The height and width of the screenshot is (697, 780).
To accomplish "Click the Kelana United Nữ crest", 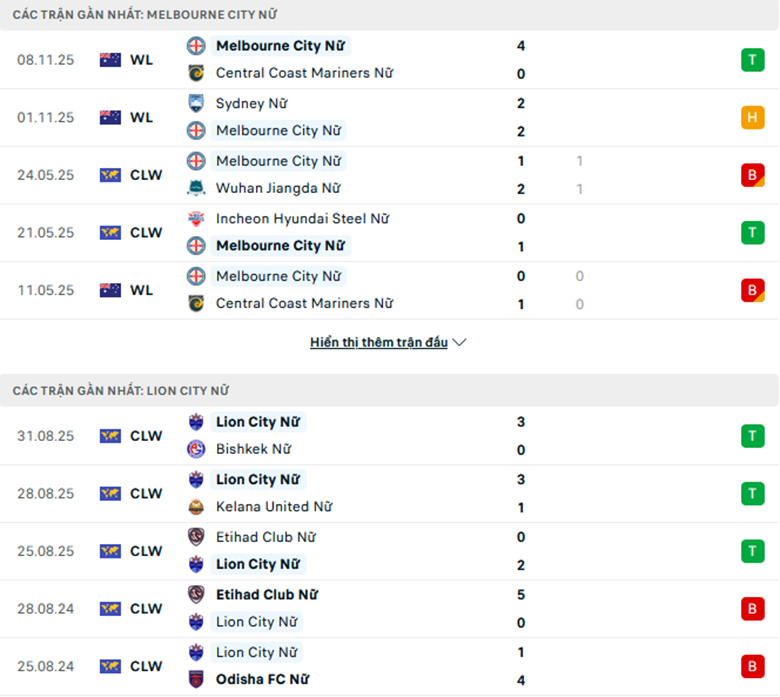I will 196,507.
